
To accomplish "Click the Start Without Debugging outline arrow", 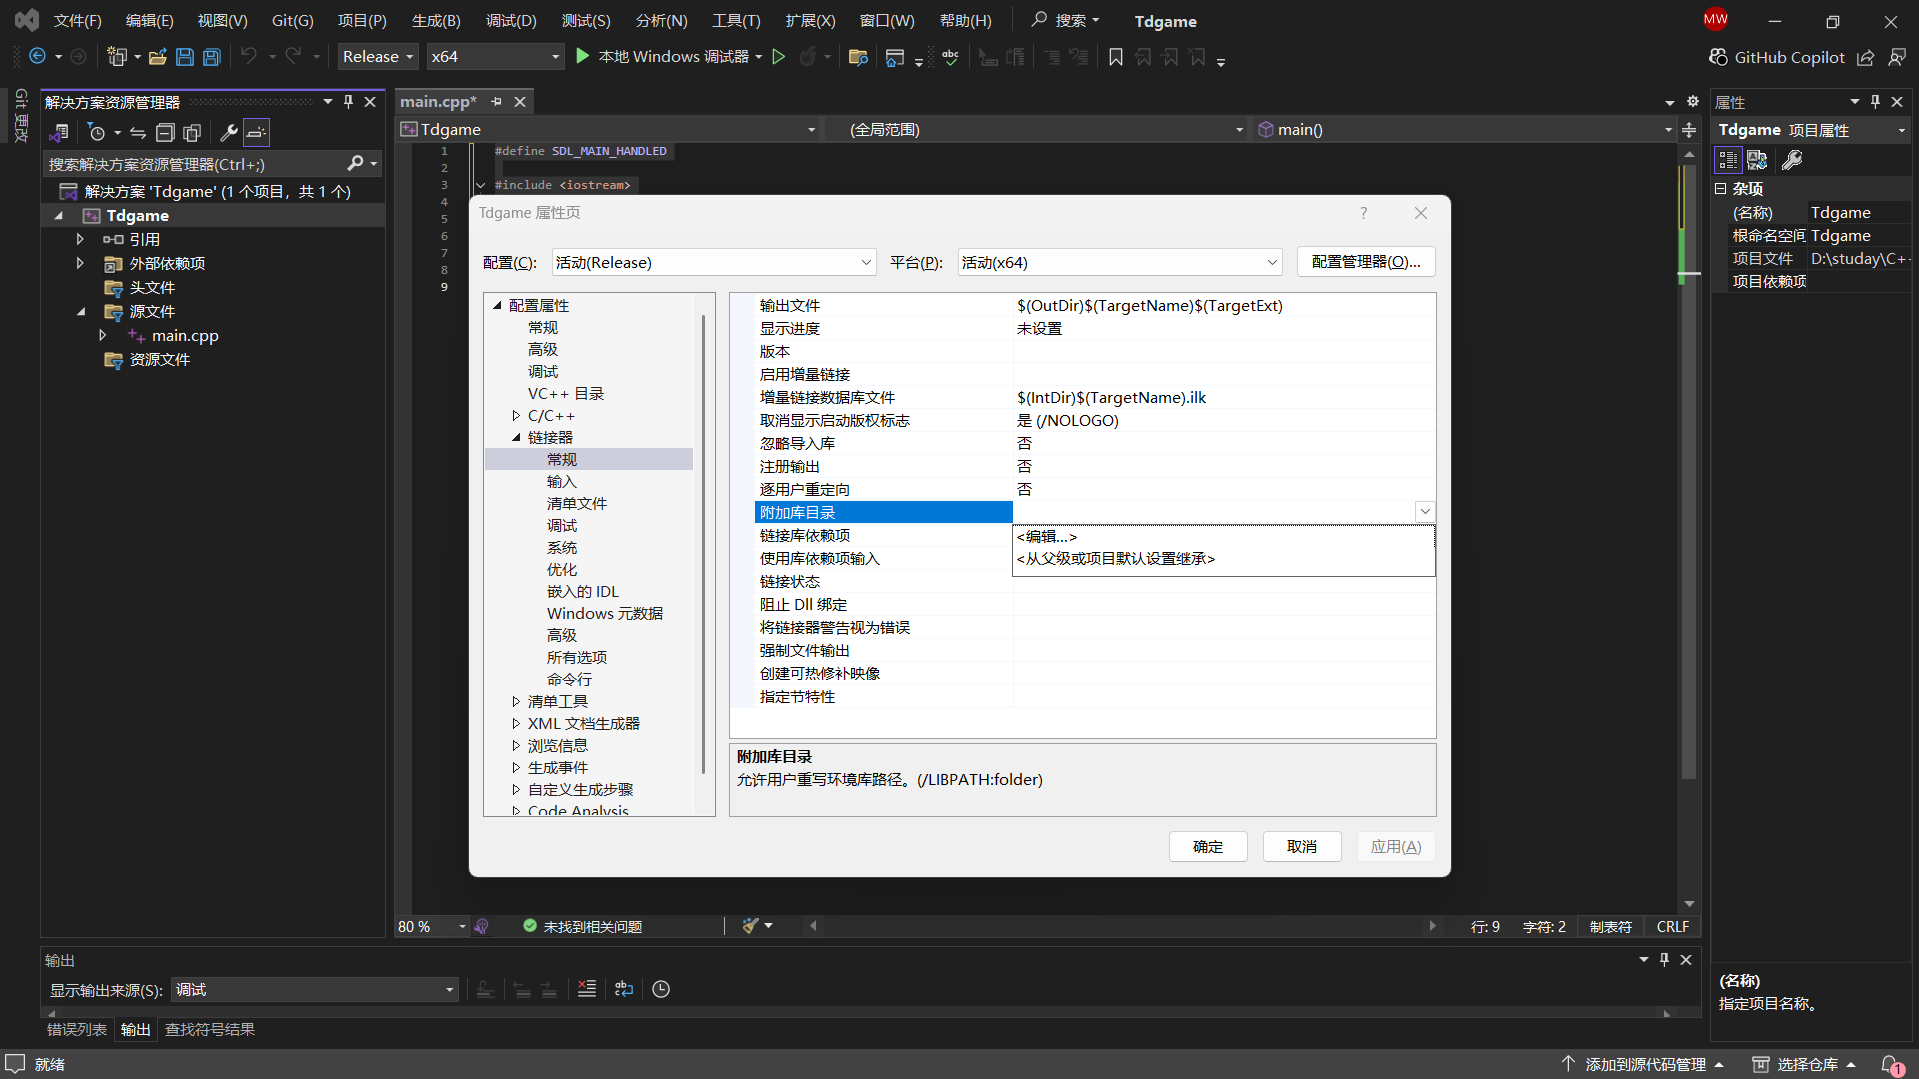I will [779, 57].
